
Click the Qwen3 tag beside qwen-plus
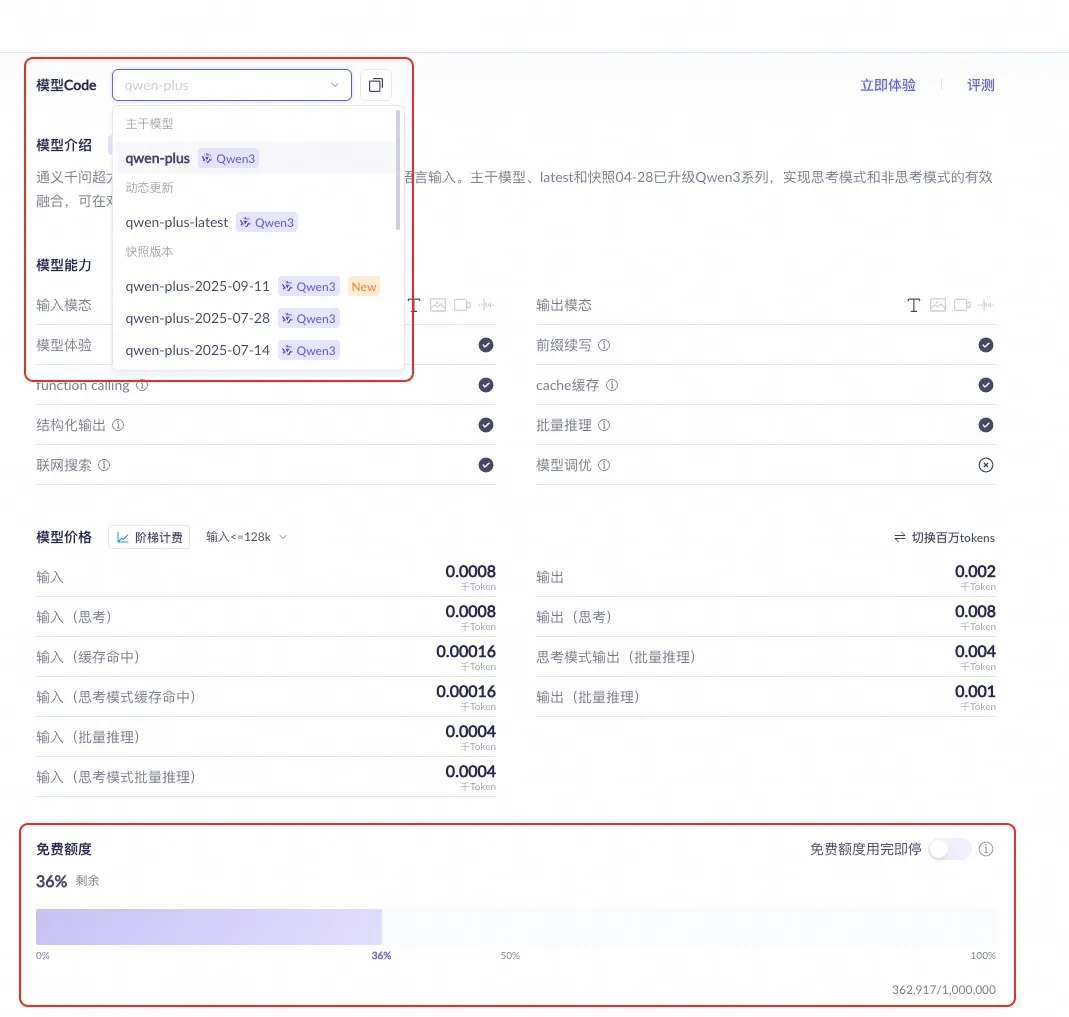[x=228, y=158]
